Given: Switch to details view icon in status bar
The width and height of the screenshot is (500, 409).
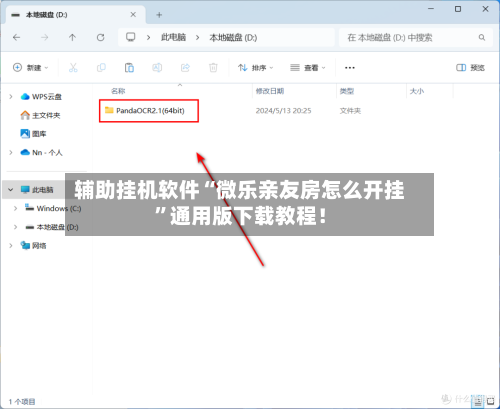Looking at the screenshot, I should pos(478,401).
